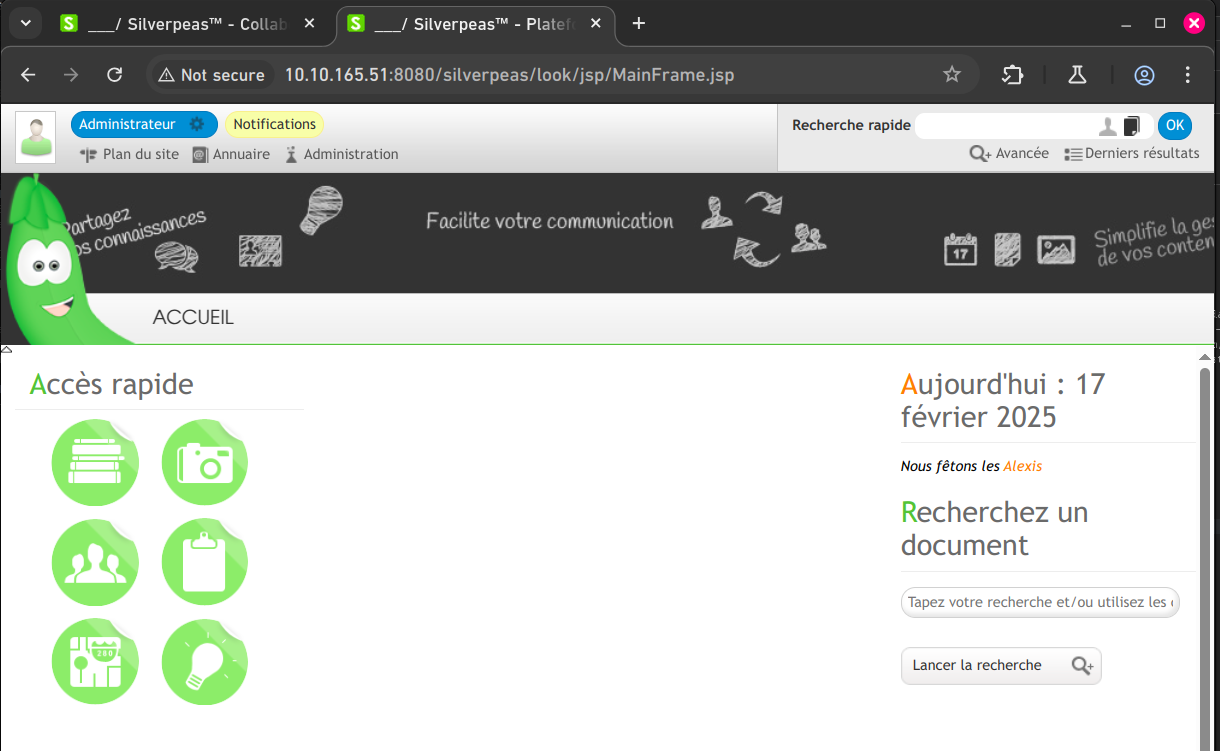Click the Alexis name link
The height and width of the screenshot is (751, 1220).
(x=1023, y=466)
